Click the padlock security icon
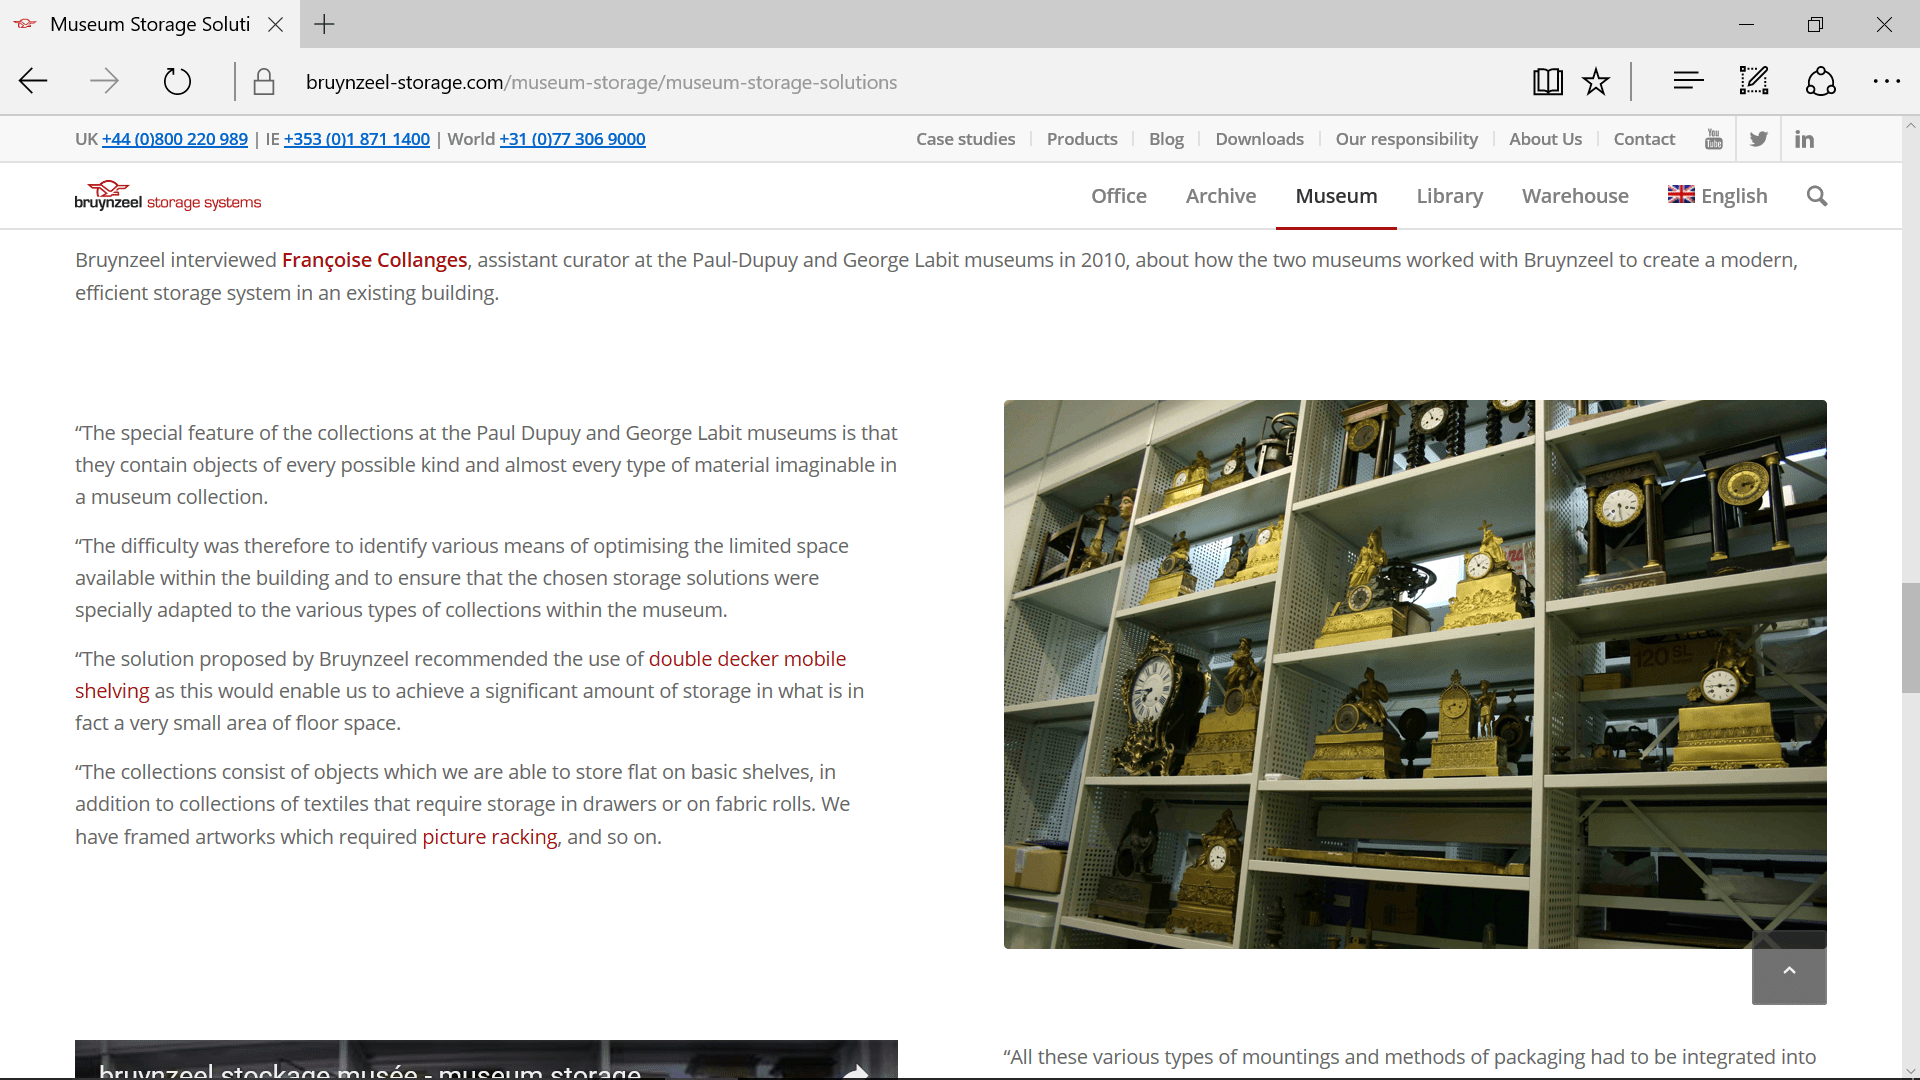Image resolution: width=1920 pixels, height=1080 pixels. point(264,81)
